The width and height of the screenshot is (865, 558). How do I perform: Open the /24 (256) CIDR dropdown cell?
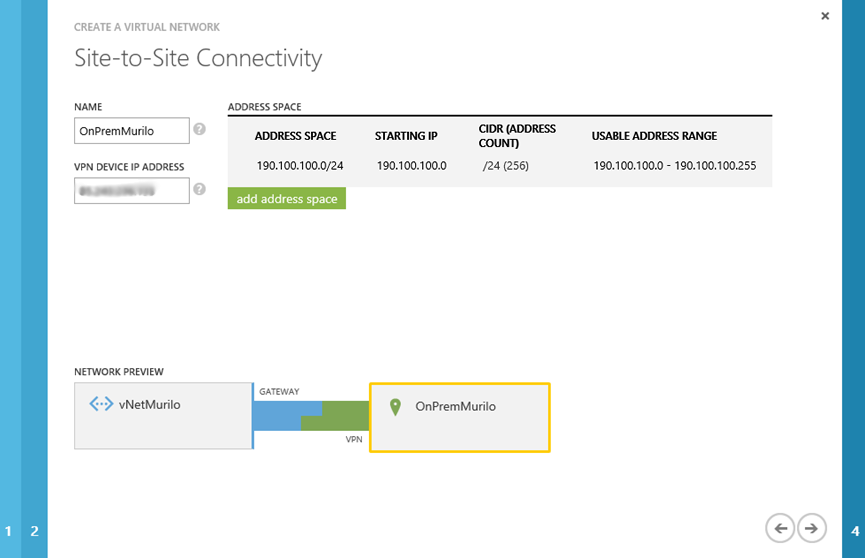click(x=505, y=165)
